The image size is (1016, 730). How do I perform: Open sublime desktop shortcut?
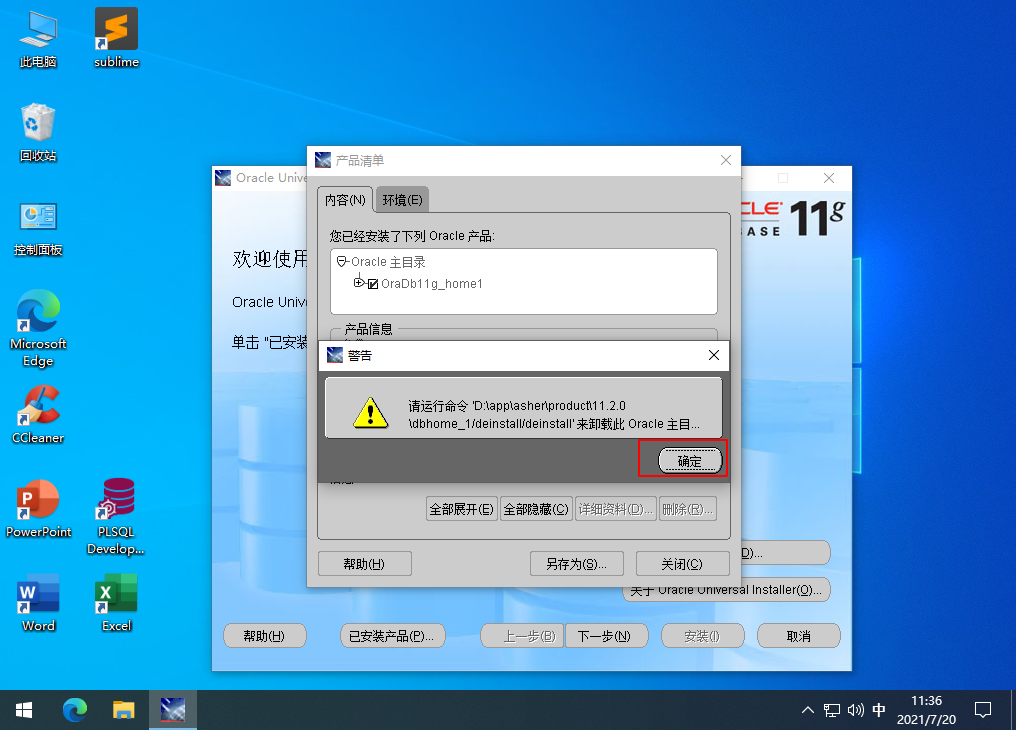117,39
